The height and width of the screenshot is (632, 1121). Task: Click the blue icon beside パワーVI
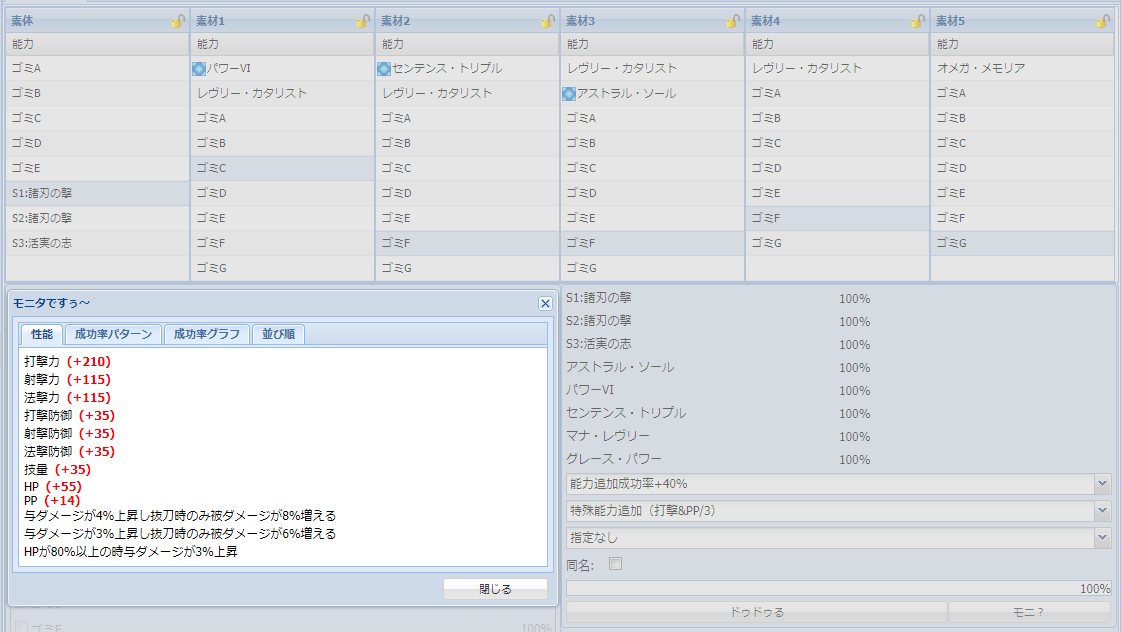[199, 69]
